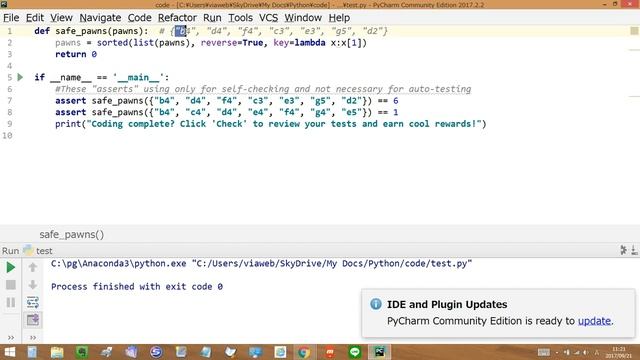Open the Tools menu
Image resolution: width=640 pixels, height=360 pixels.
(x=240, y=18)
